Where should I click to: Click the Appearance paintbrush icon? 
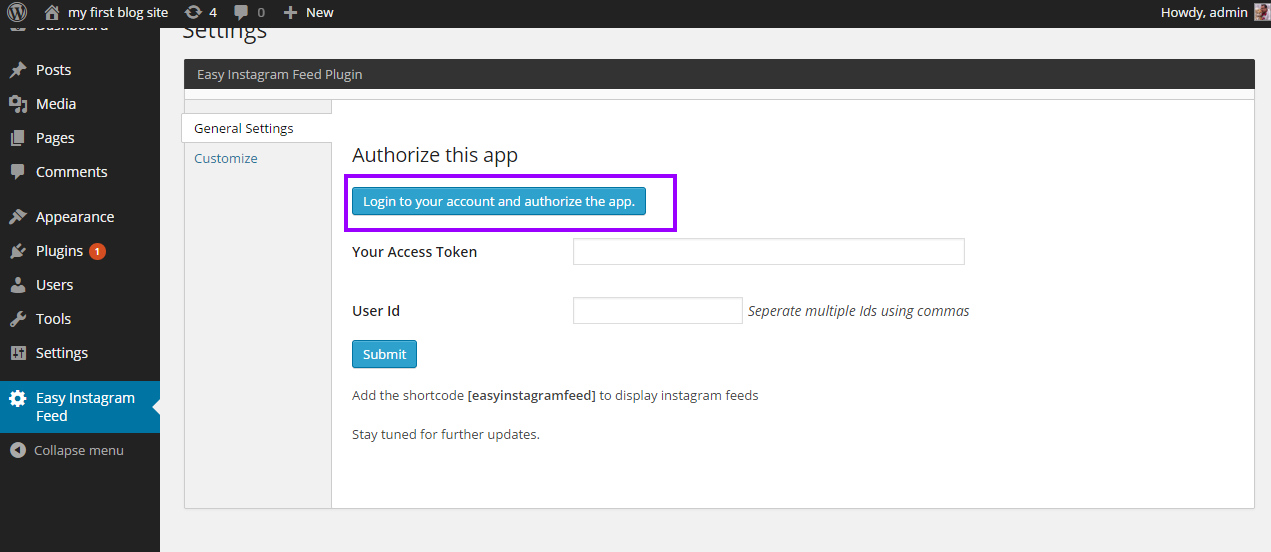[18, 217]
